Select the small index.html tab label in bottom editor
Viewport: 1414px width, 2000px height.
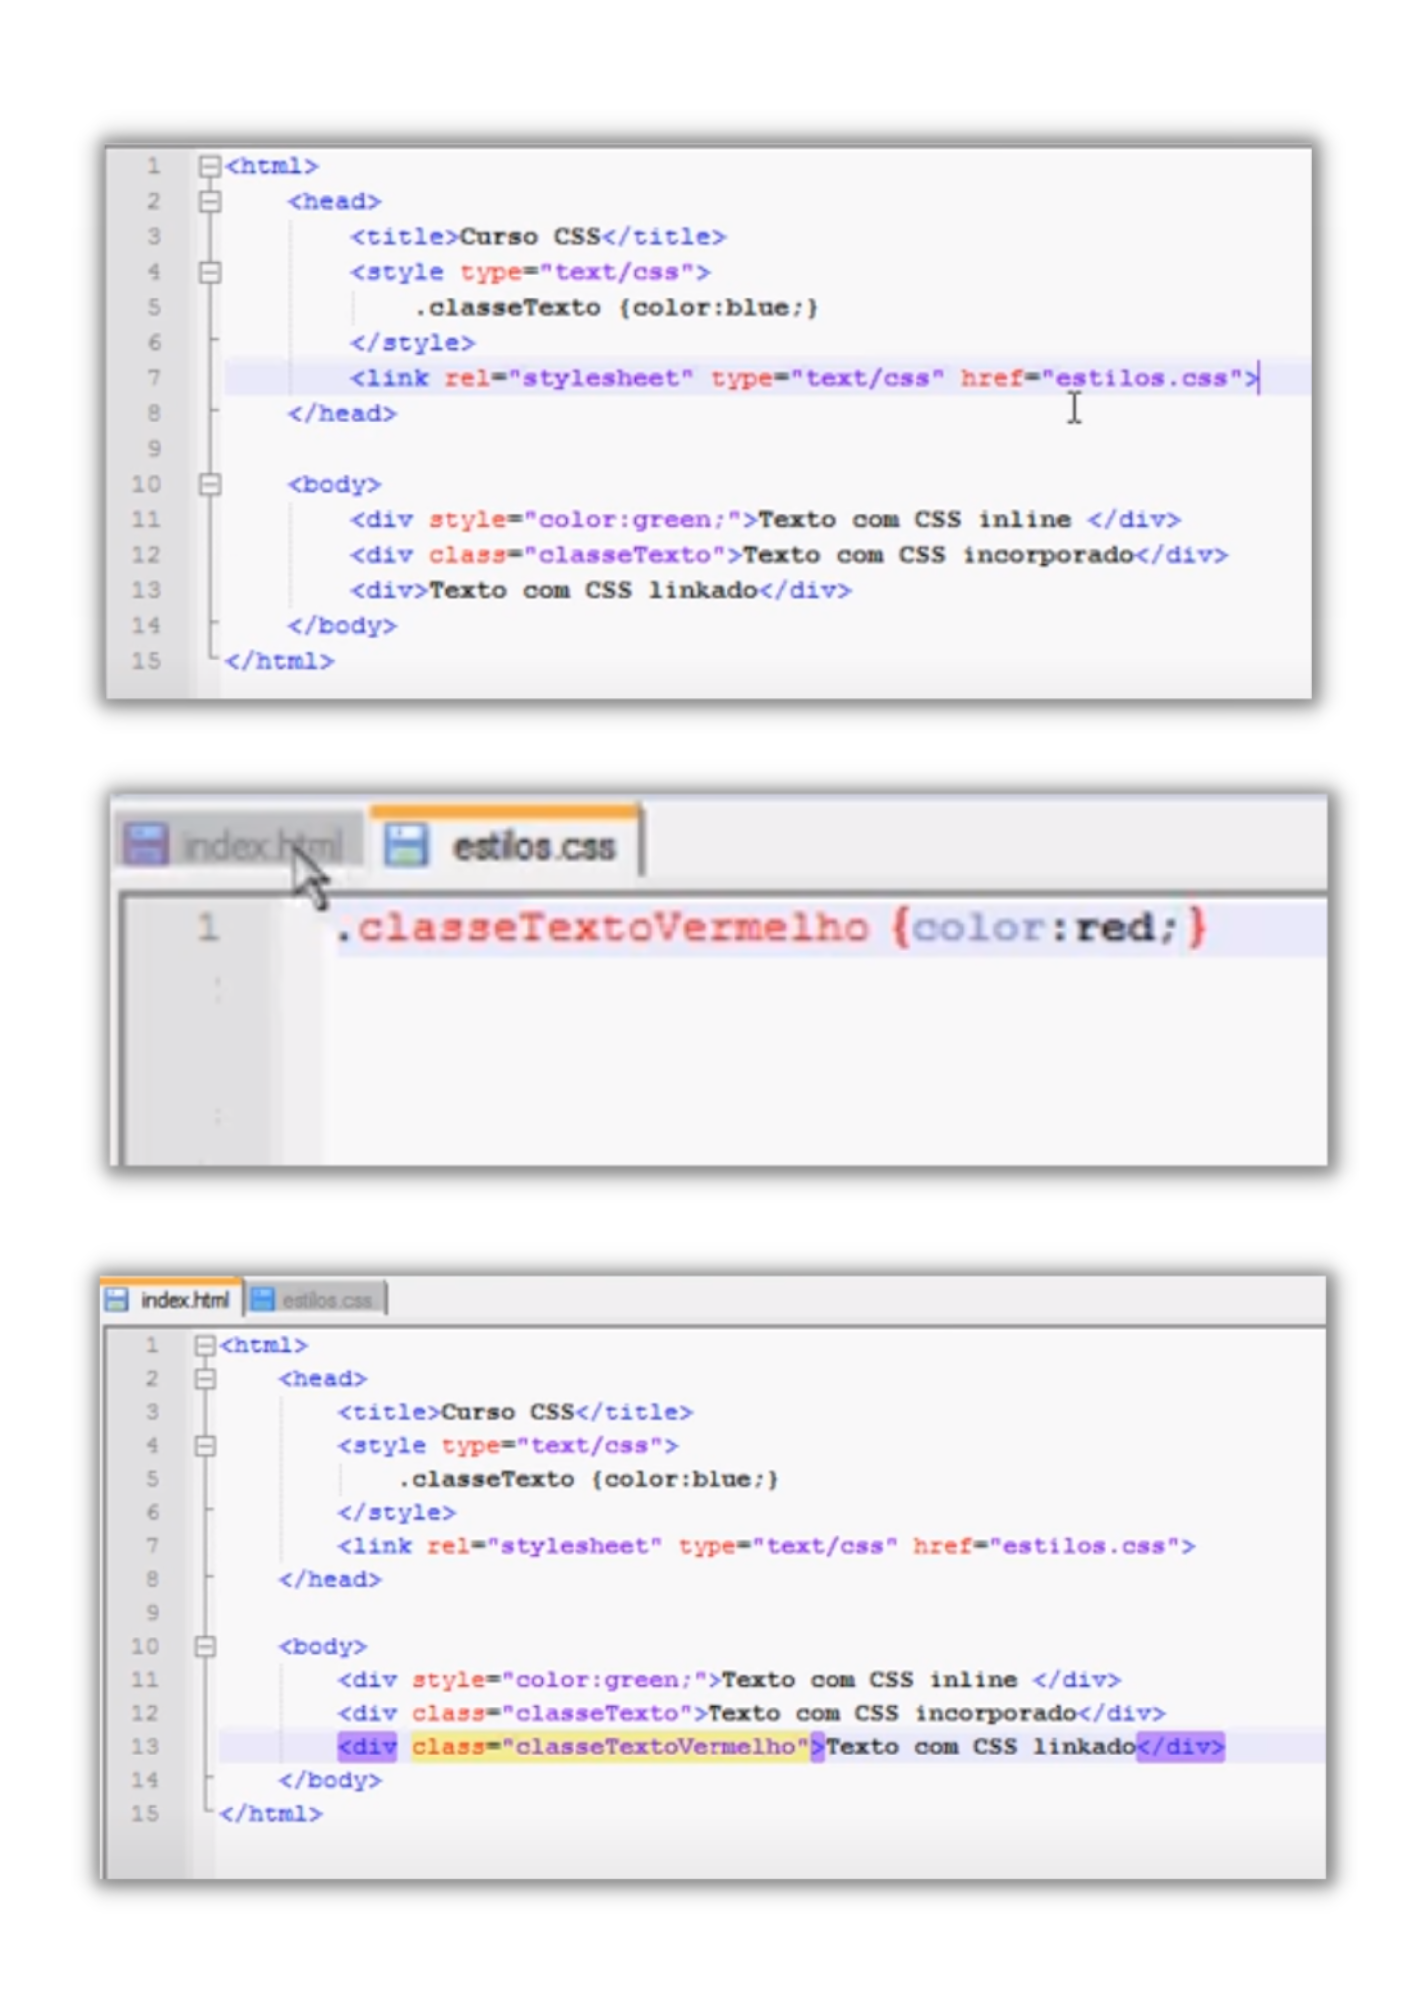point(185,1300)
